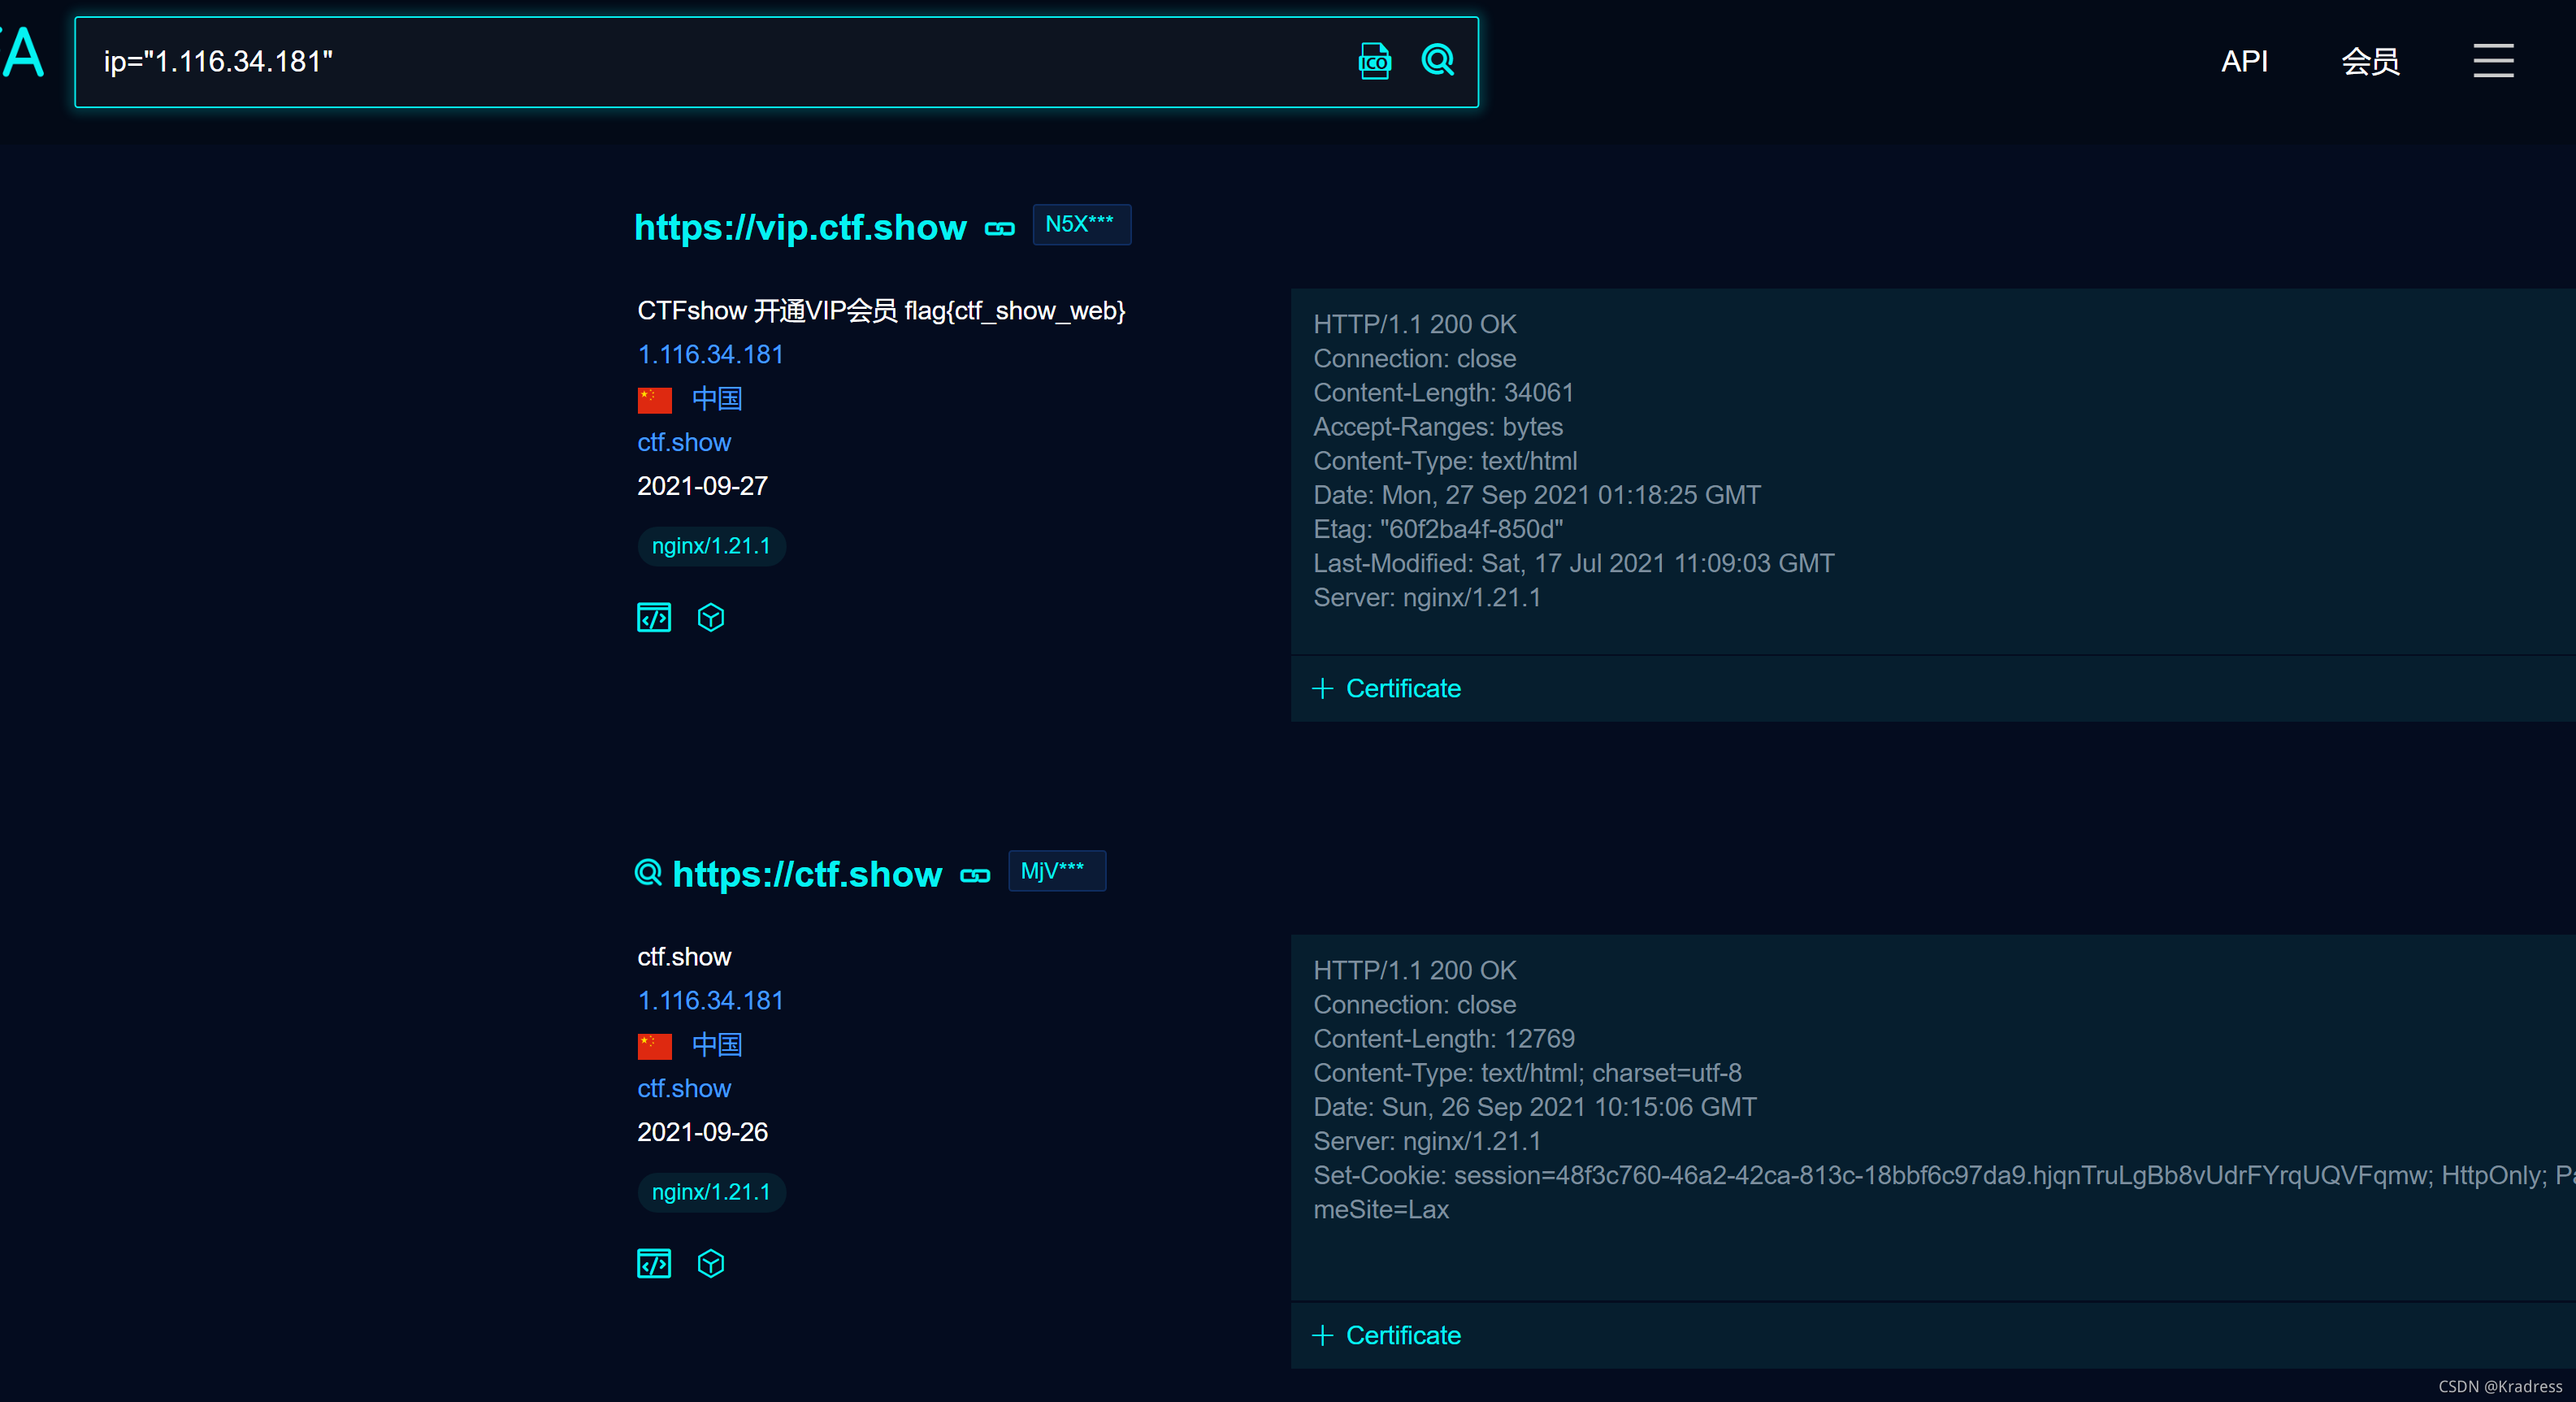
Task: Click the cube component icon for vip.ctf.show
Action: tap(710, 617)
